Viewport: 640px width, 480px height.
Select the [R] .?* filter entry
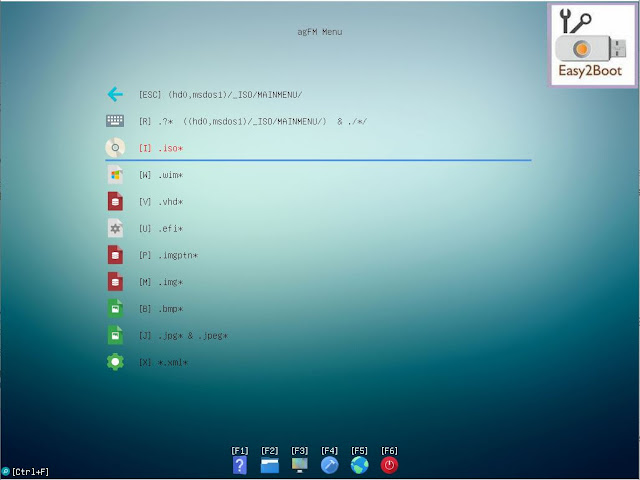pos(253,121)
